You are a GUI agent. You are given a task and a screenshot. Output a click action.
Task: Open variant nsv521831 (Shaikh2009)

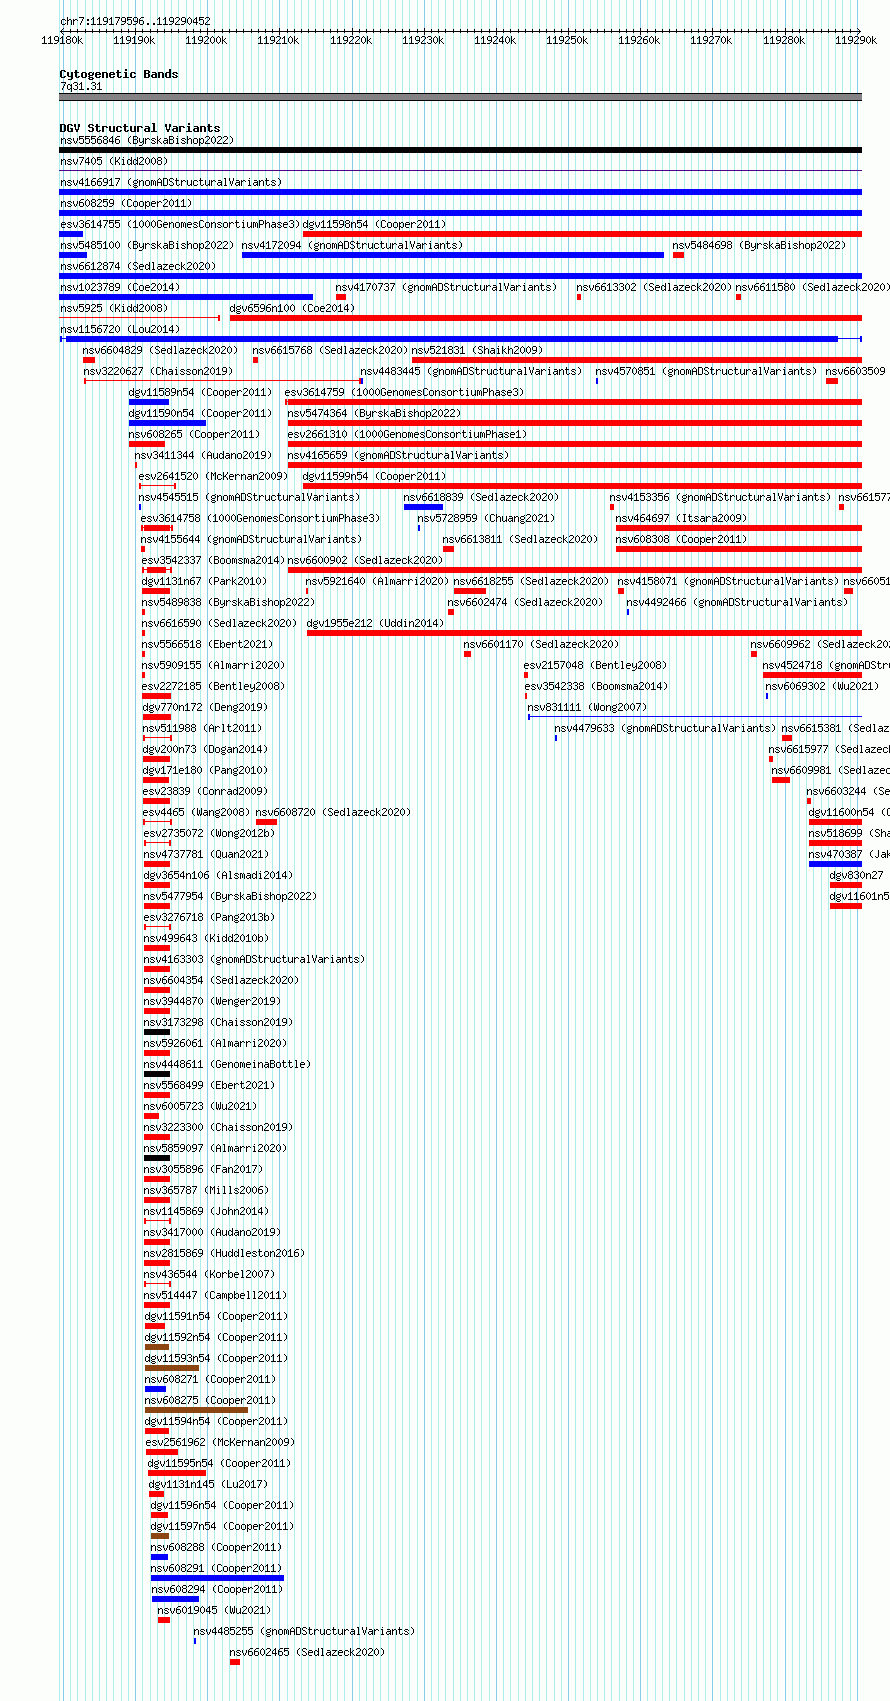click(478, 350)
